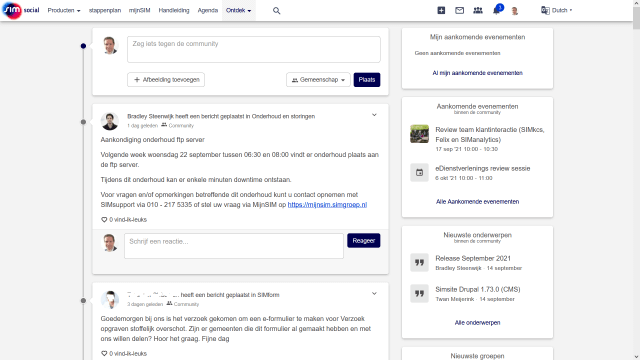The height and width of the screenshot is (360, 640).
Task: Click the heart icon on ftp server post
Action: pos(104,220)
